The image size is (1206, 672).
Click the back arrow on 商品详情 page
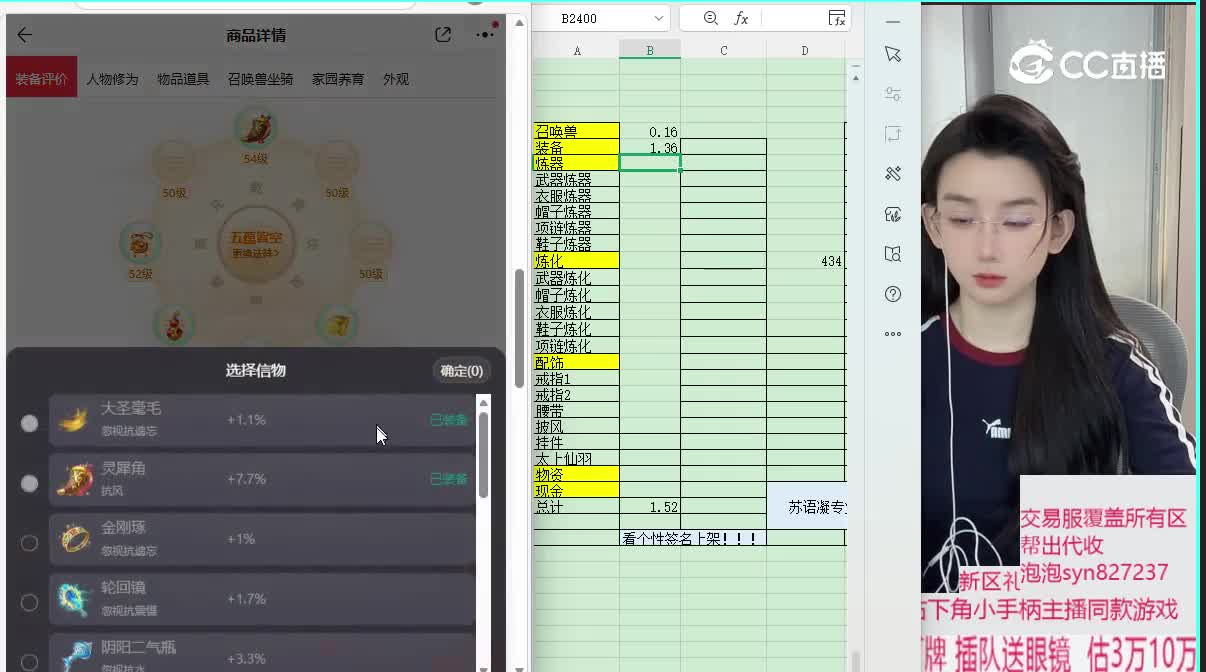point(23,33)
